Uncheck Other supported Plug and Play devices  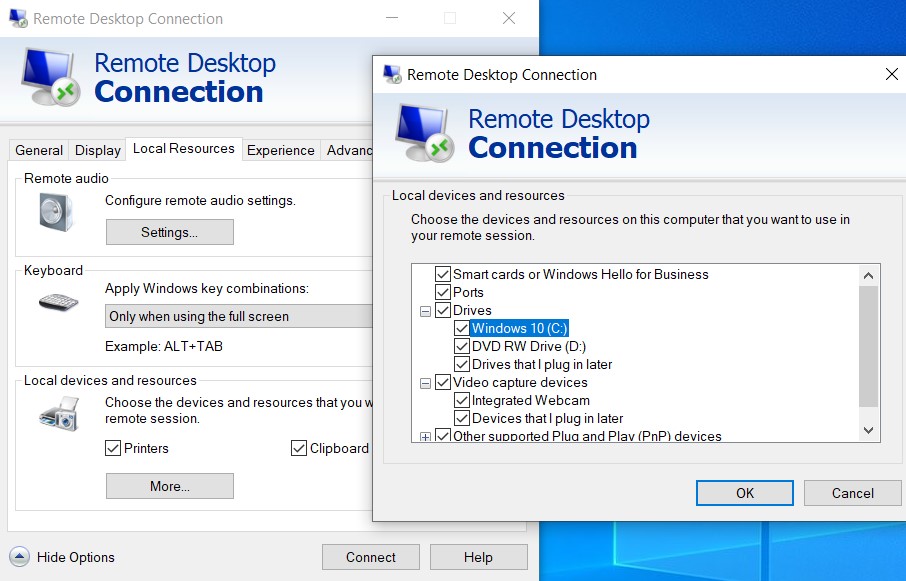coord(443,435)
